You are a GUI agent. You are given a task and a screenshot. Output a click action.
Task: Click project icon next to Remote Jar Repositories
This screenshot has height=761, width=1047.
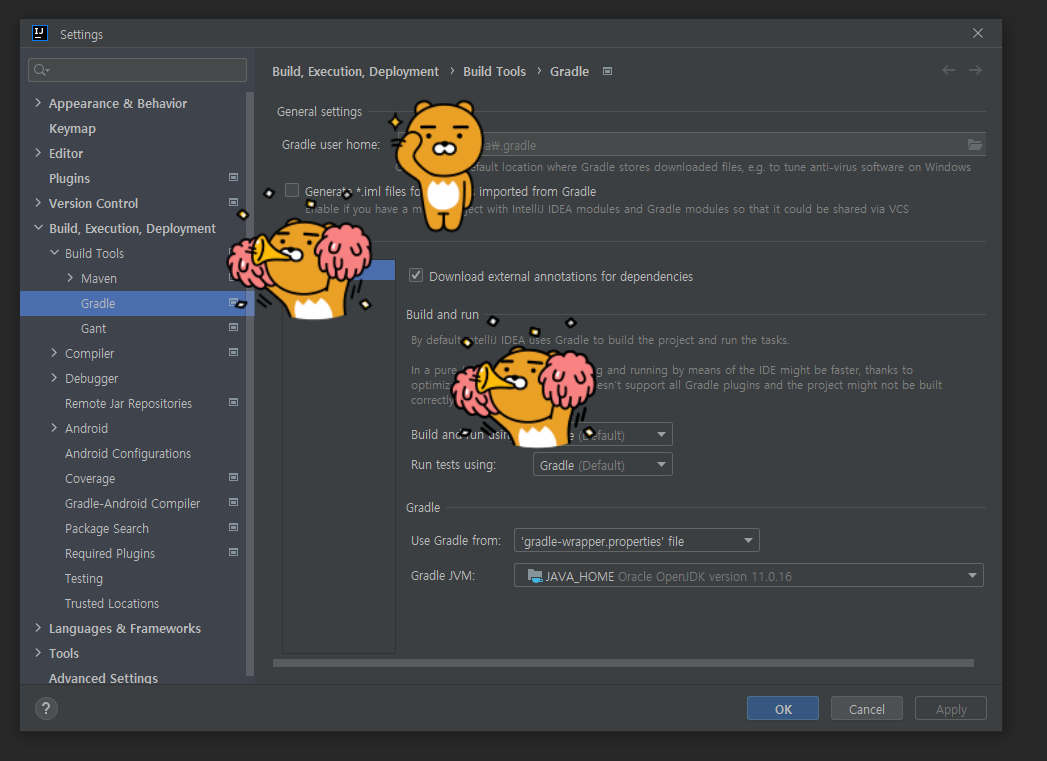(234, 403)
